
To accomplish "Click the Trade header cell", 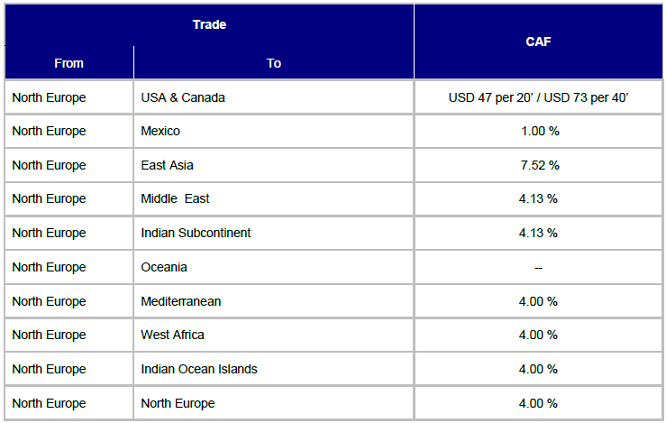I will 209,25.
